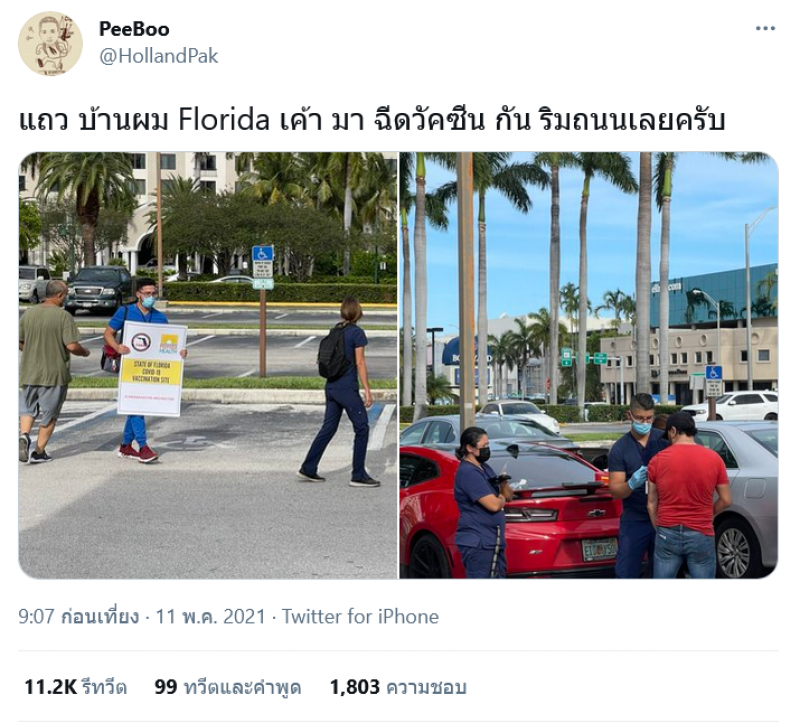Click the ความชอบ likes label

click(426, 687)
